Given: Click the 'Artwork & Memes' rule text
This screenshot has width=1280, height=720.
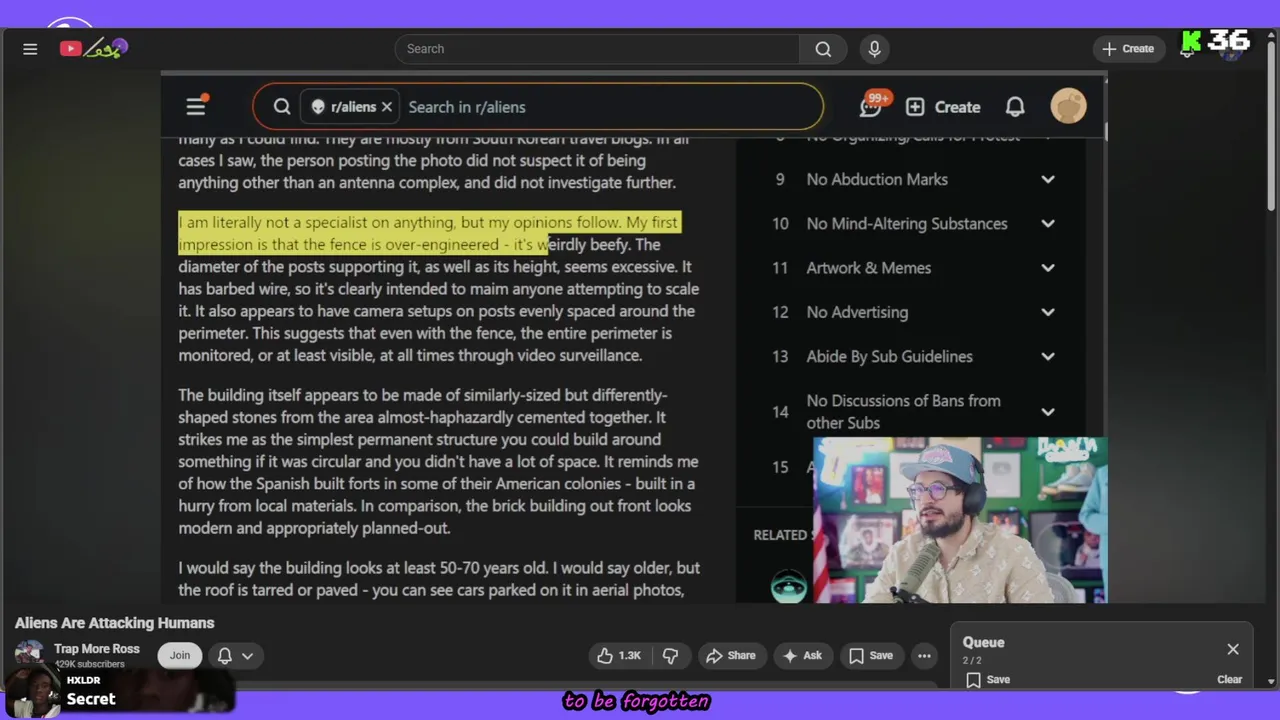Looking at the screenshot, I should tap(869, 268).
